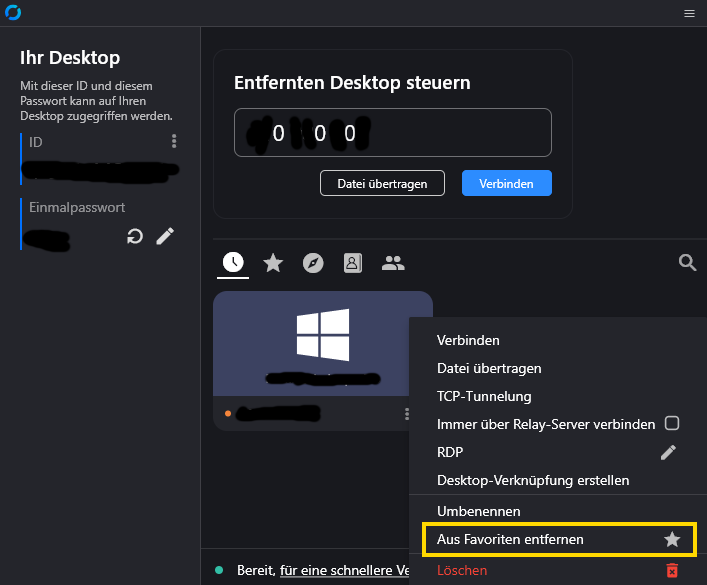Open the discovered devices compass tab

pyautogui.click(x=313, y=263)
